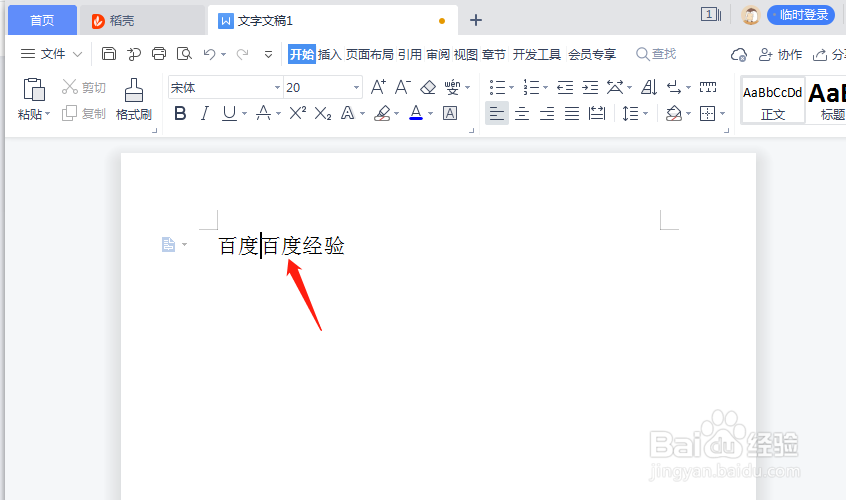The image size is (846, 500).
Task: Increase font size with A+ icon
Action: coord(378,87)
